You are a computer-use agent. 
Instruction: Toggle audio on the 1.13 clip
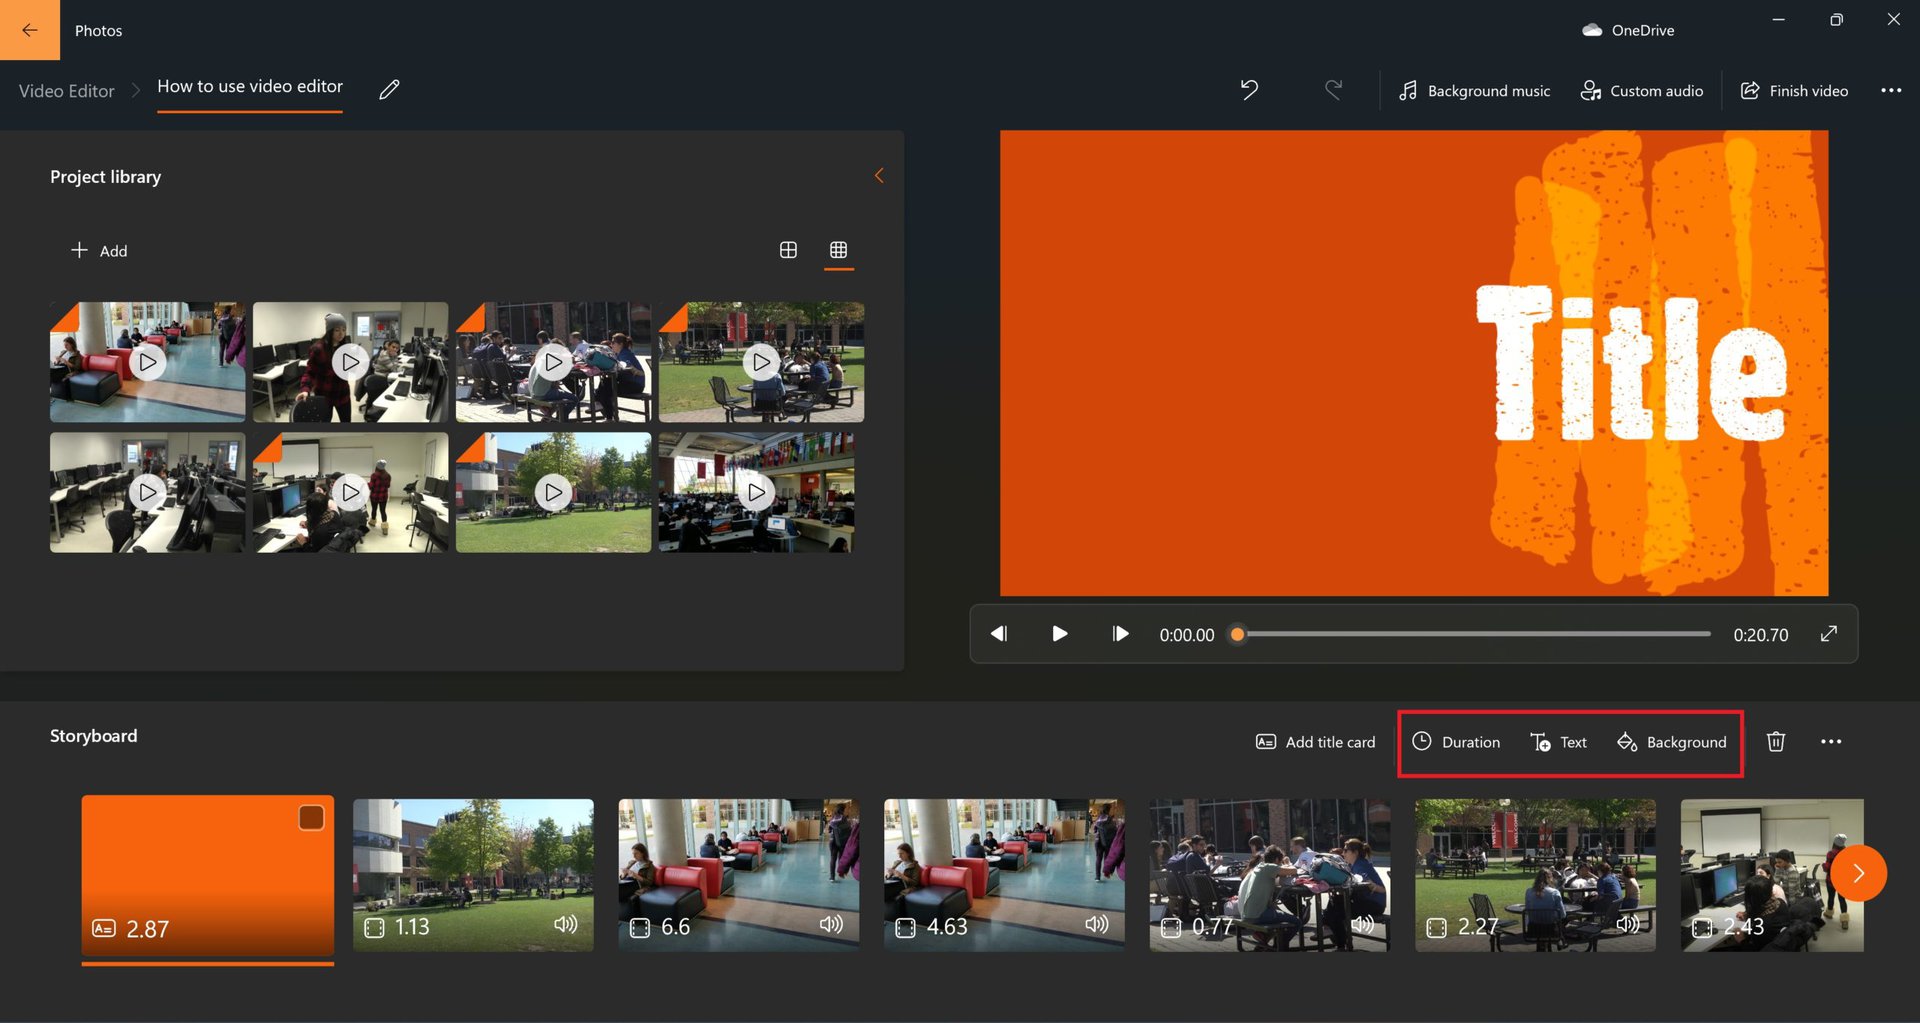tap(566, 924)
